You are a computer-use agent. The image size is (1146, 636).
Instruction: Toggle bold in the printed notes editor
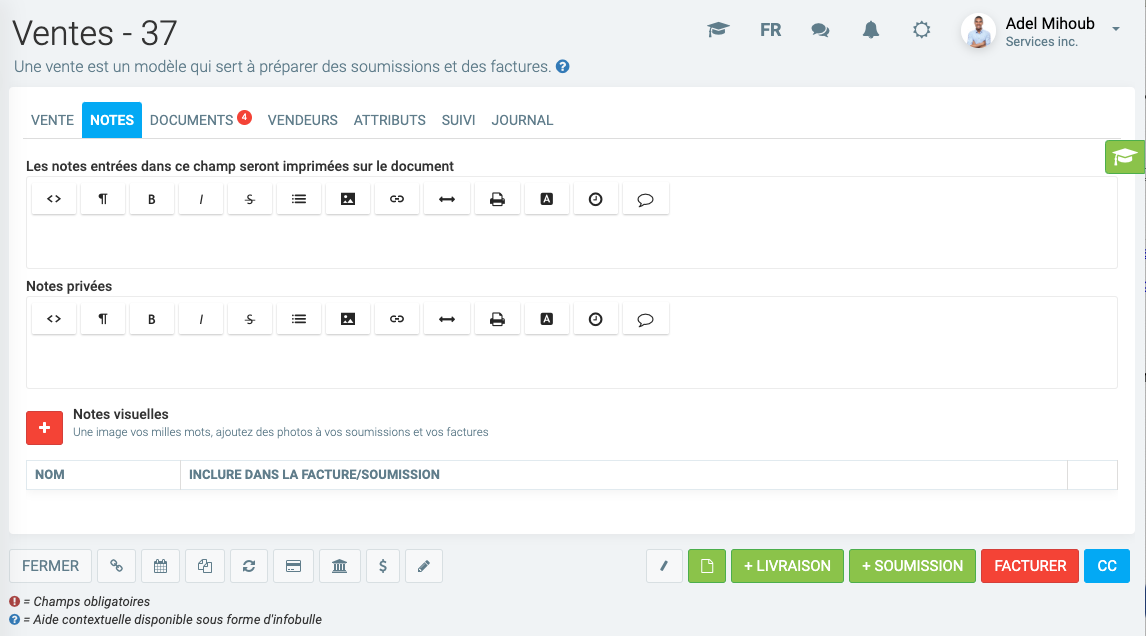tap(152, 199)
